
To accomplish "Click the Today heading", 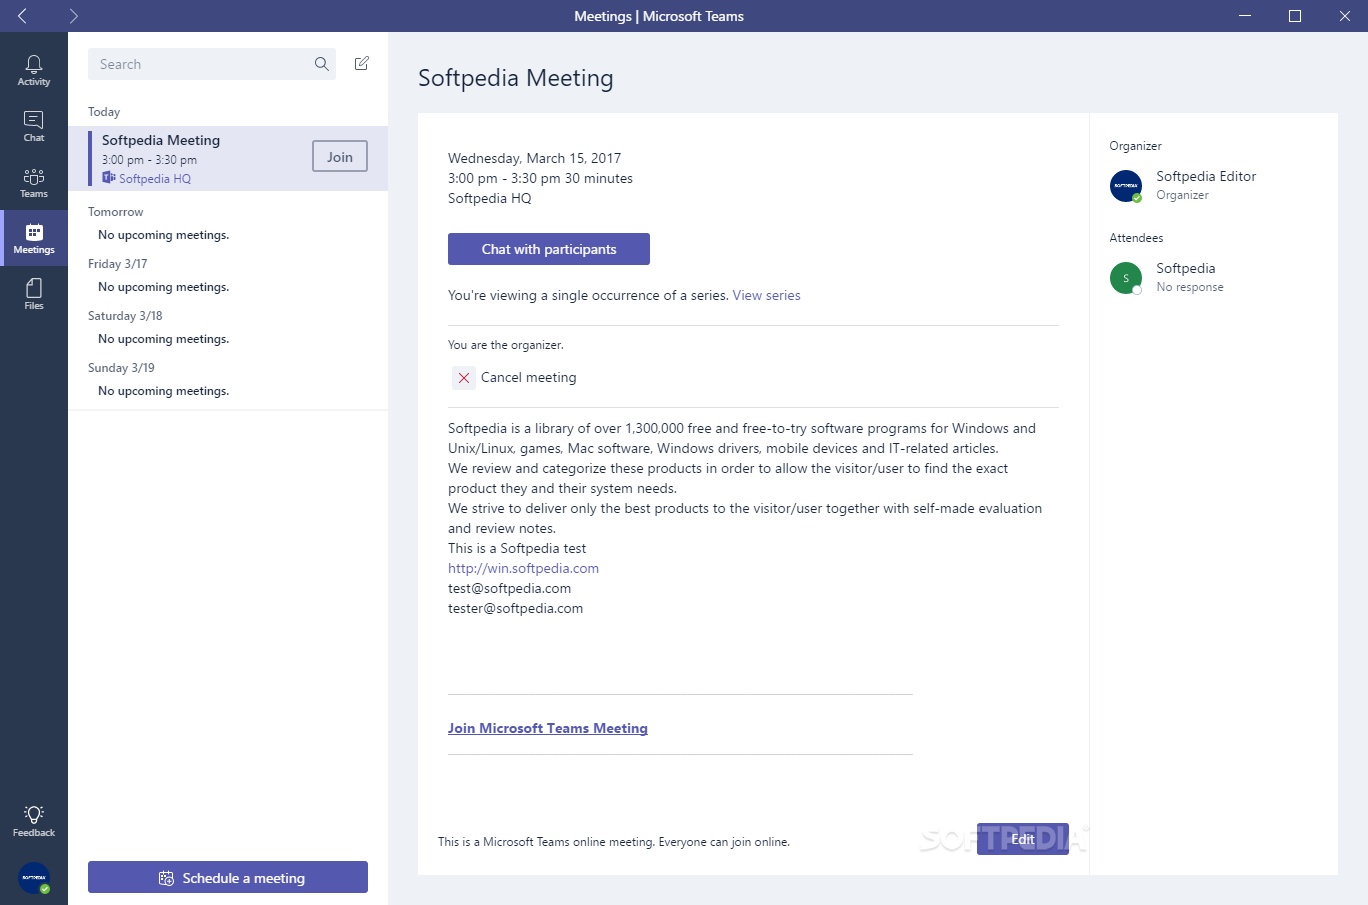I will (104, 111).
